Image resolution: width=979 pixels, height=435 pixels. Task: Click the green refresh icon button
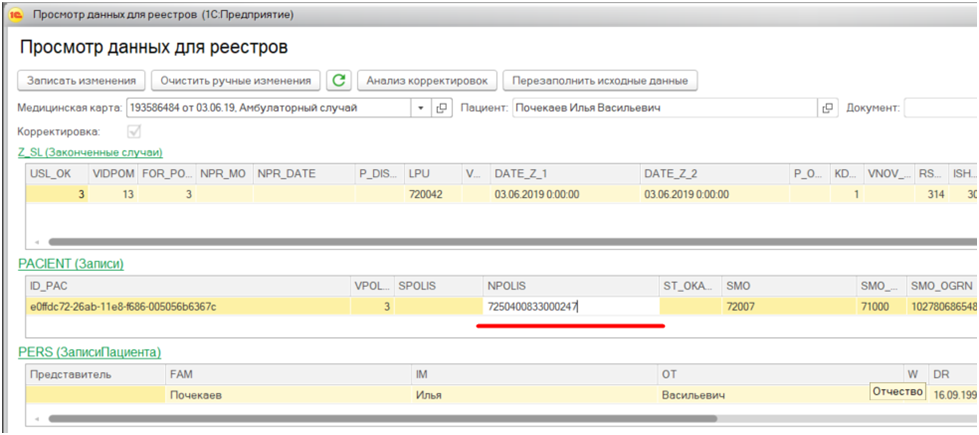pyautogui.click(x=339, y=81)
